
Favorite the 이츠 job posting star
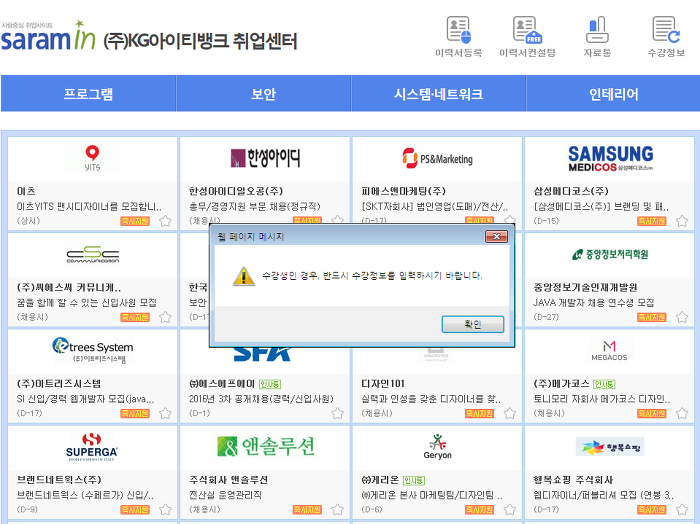[x=165, y=221]
